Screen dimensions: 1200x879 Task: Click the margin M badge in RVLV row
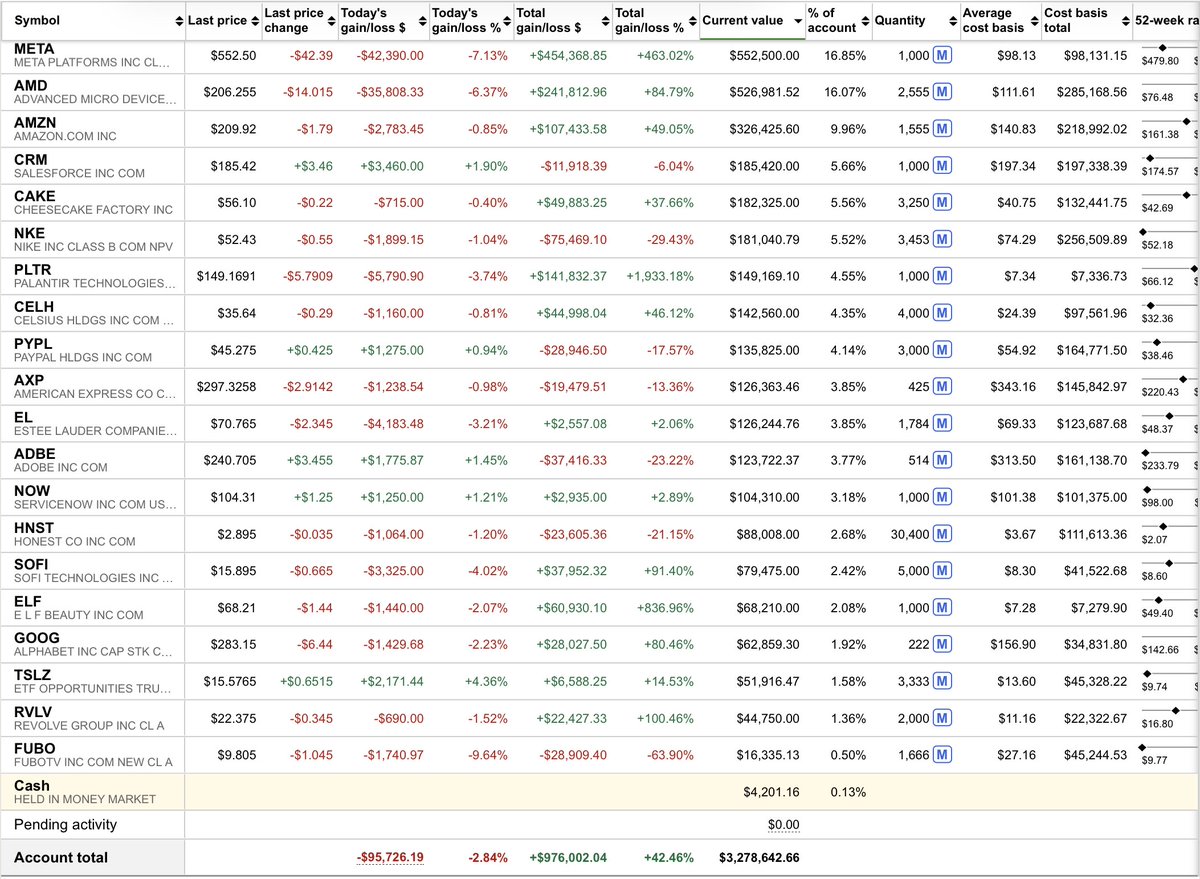pyautogui.click(x=942, y=719)
